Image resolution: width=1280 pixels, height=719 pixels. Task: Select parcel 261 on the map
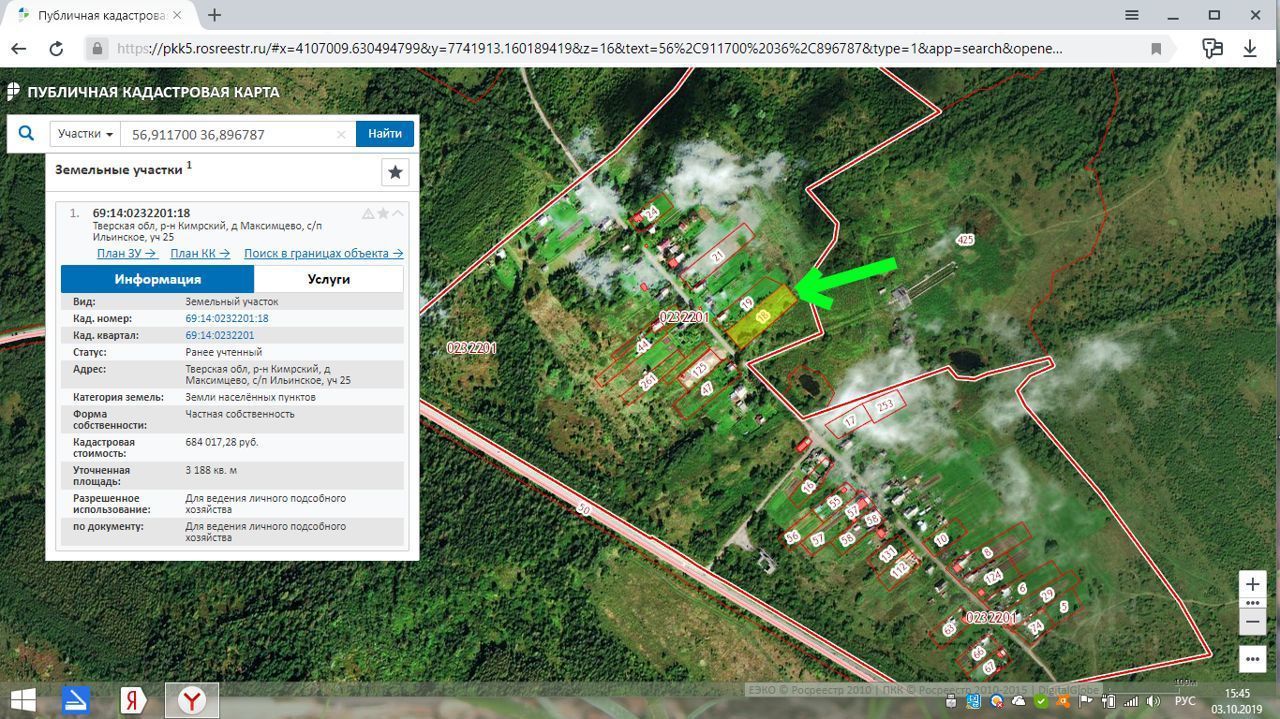[648, 382]
